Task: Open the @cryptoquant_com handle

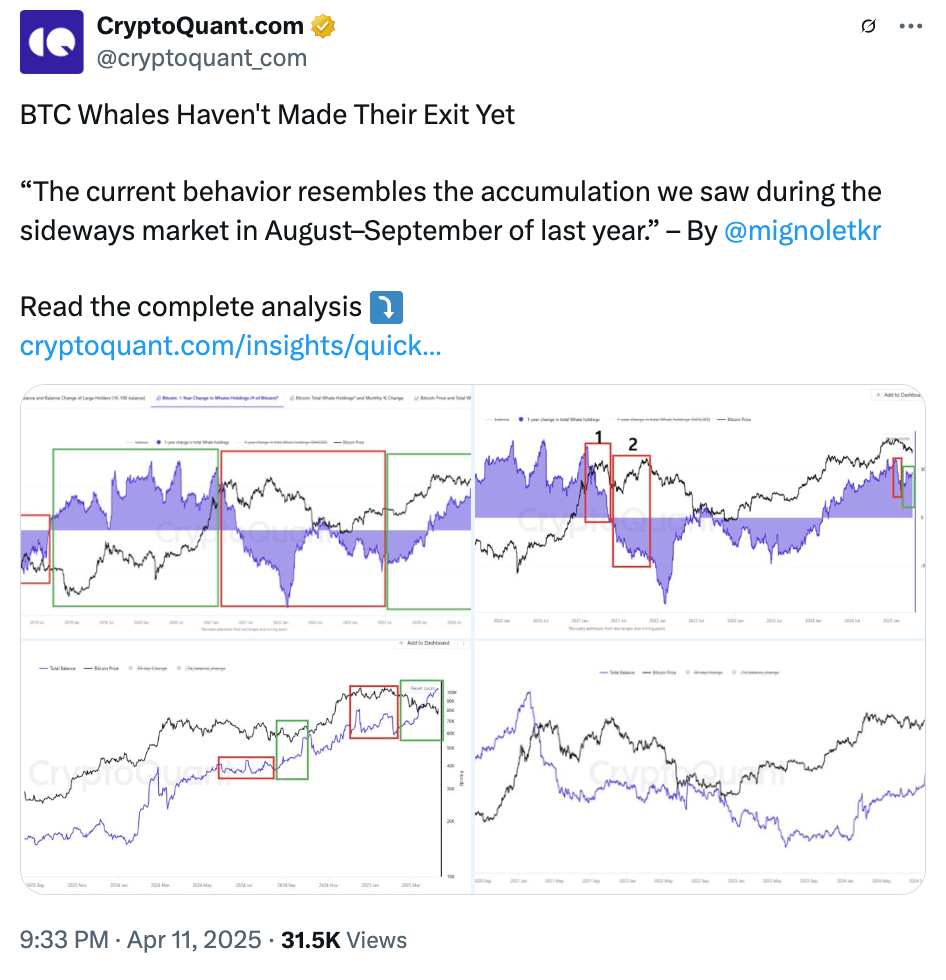Action: (x=201, y=58)
